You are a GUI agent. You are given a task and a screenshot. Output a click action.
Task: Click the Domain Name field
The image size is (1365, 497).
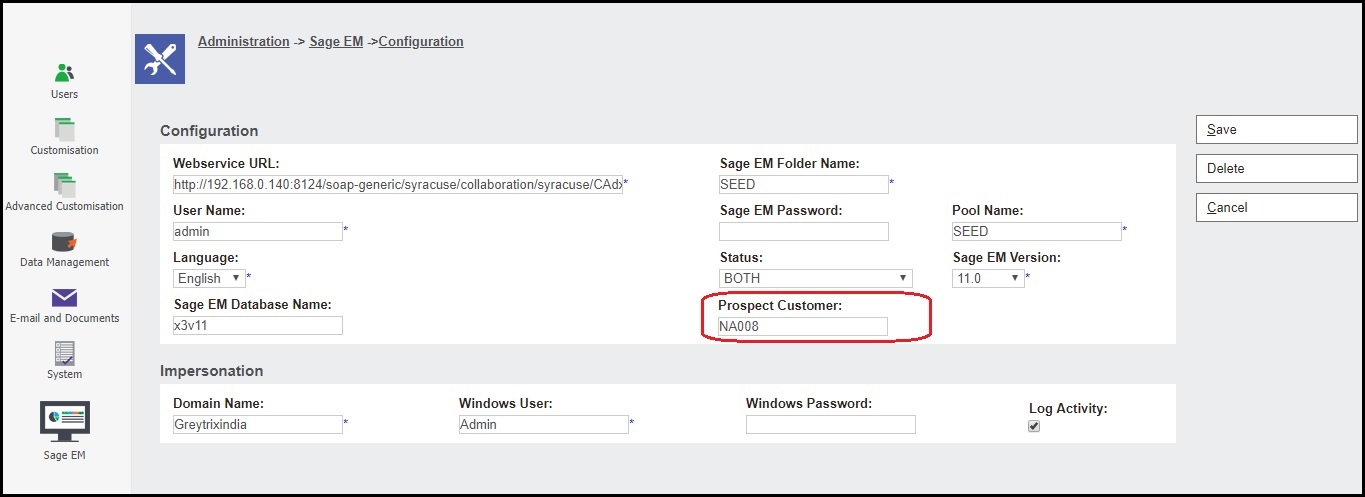258,424
